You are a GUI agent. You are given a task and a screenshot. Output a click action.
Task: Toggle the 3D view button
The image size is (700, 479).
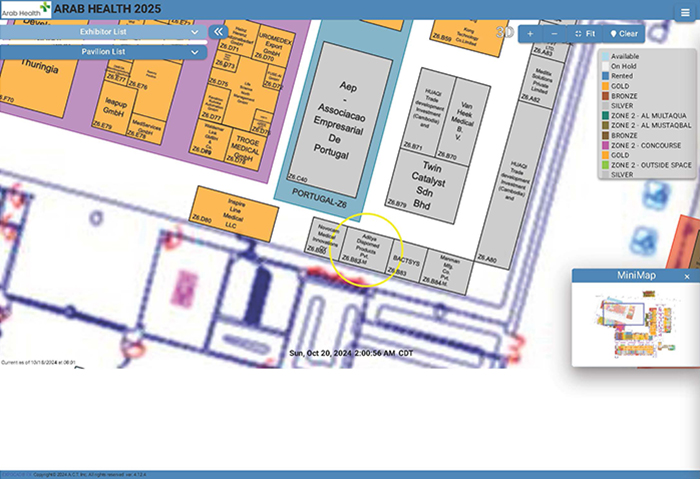pyautogui.click(x=505, y=33)
